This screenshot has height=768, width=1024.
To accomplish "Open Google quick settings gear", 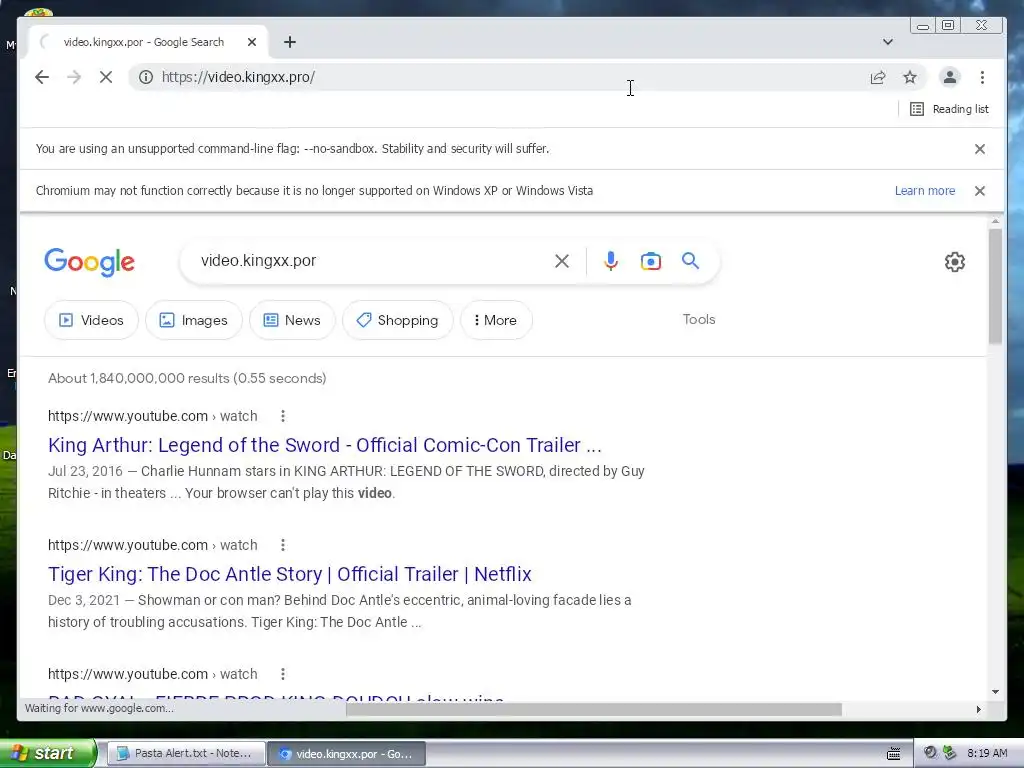I will coord(955,262).
